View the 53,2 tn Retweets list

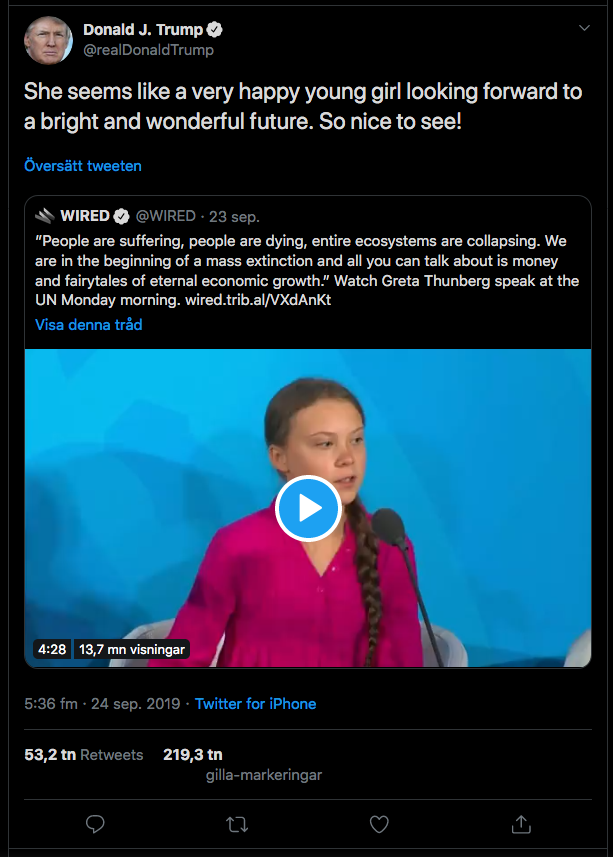[84, 755]
